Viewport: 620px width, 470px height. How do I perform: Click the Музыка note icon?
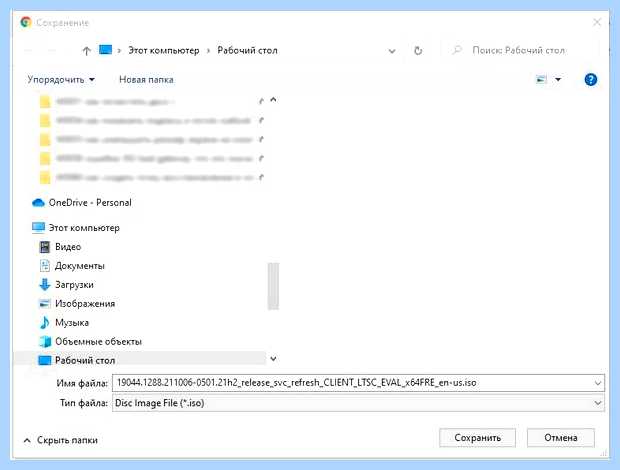[x=45, y=323]
